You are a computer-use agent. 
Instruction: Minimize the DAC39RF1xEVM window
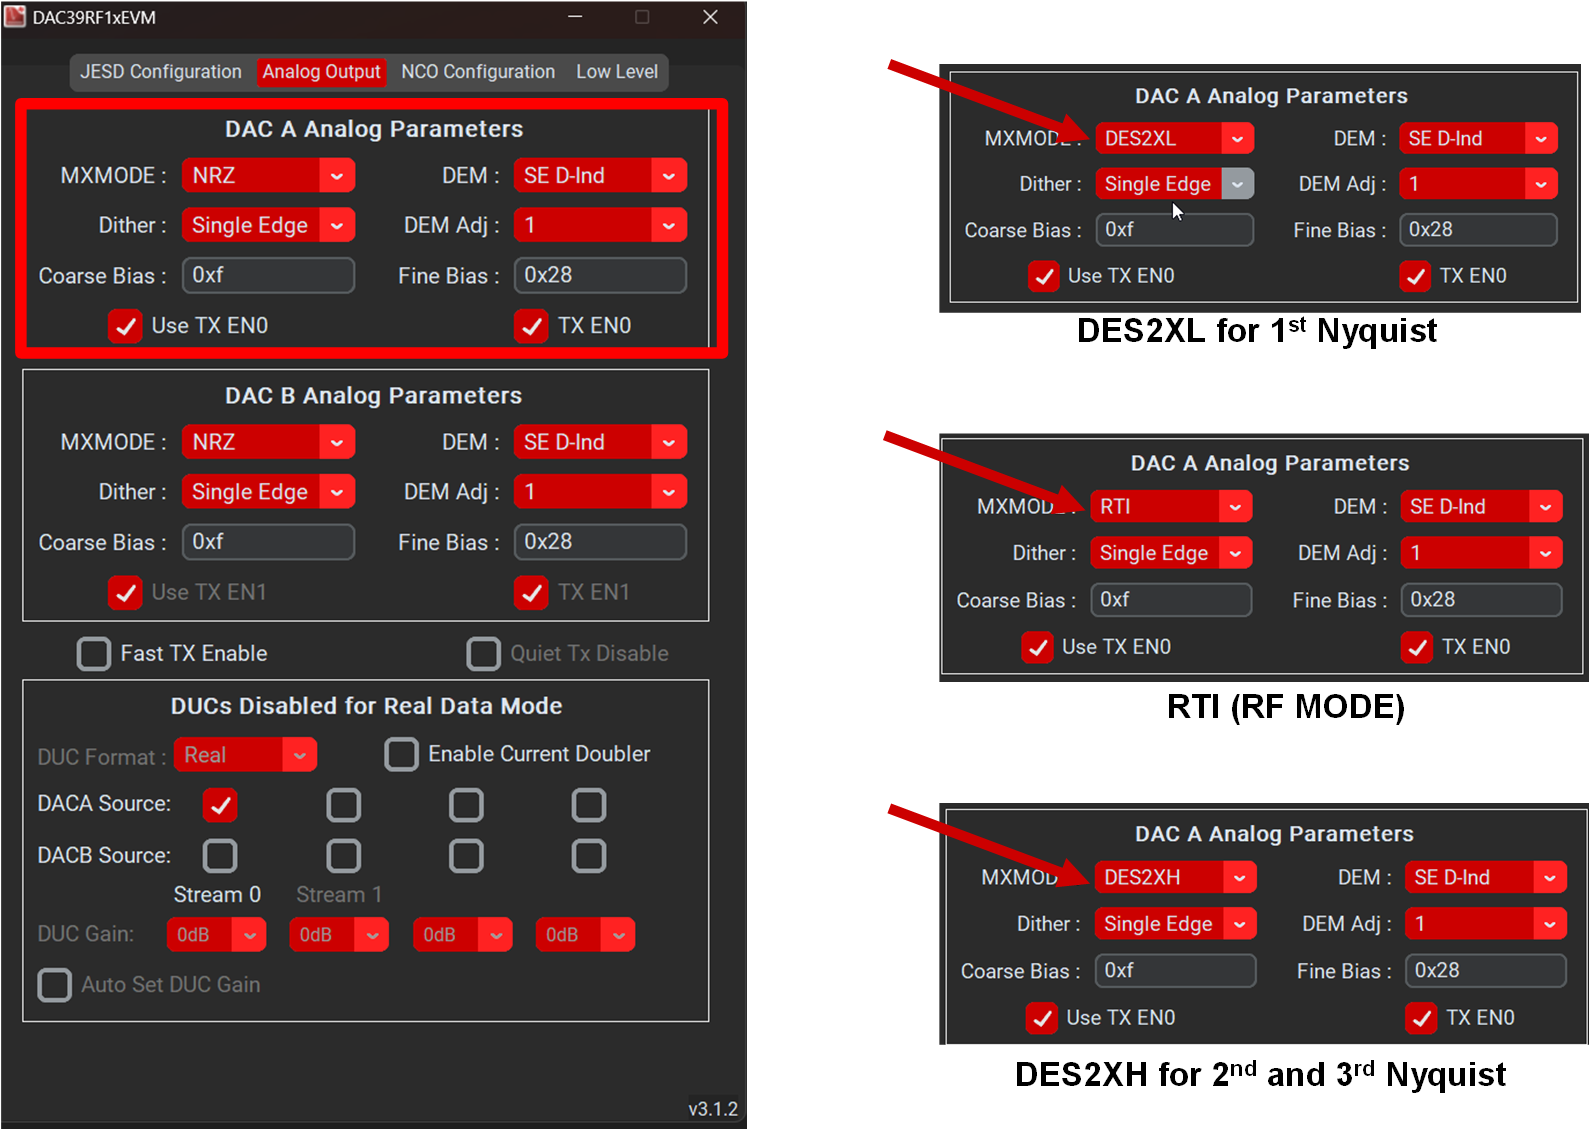tap(576, 17)
